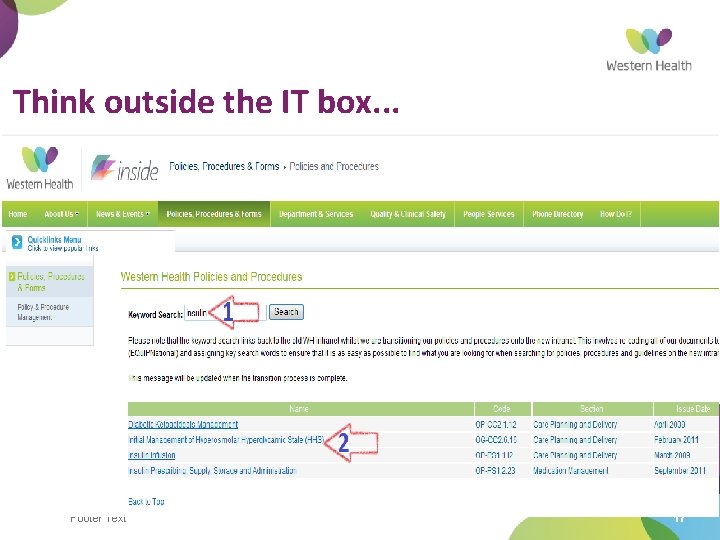Click the September 2011 issue date cell

(x=680, y=471)
